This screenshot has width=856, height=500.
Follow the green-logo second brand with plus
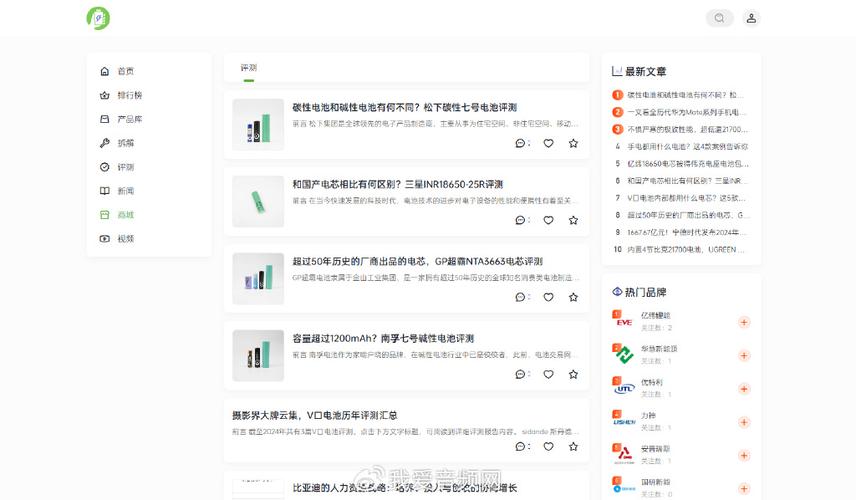pos(744,355)
